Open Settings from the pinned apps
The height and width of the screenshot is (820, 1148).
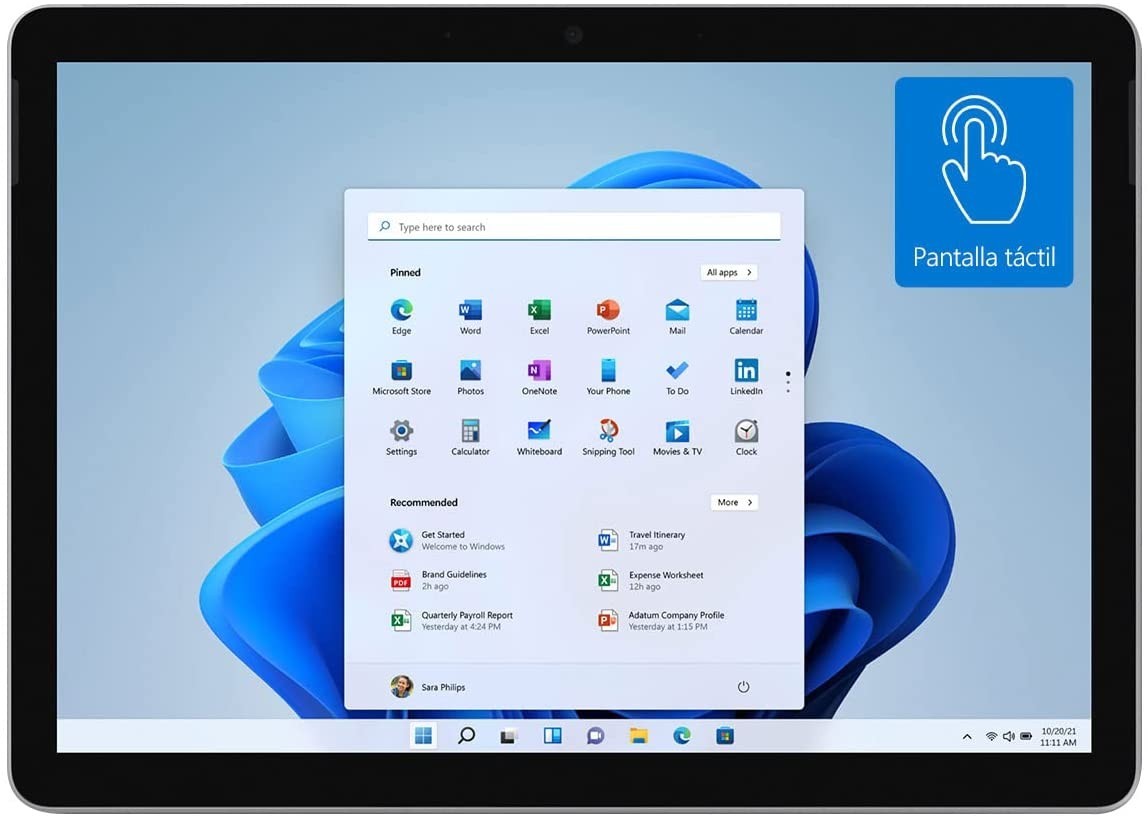(401, 438)
